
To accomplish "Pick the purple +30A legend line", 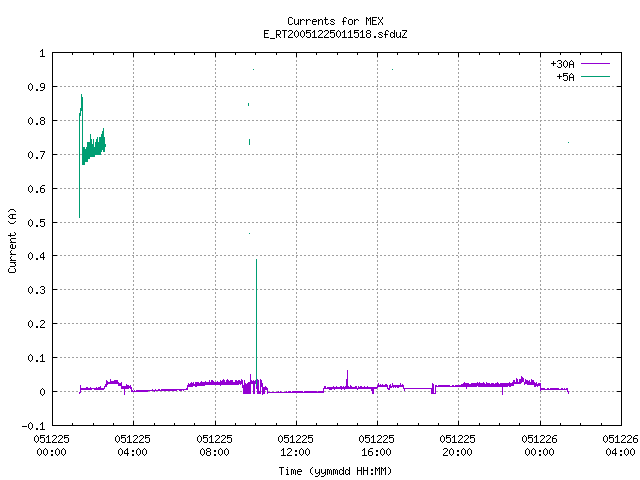I will [x=595, y=64].
